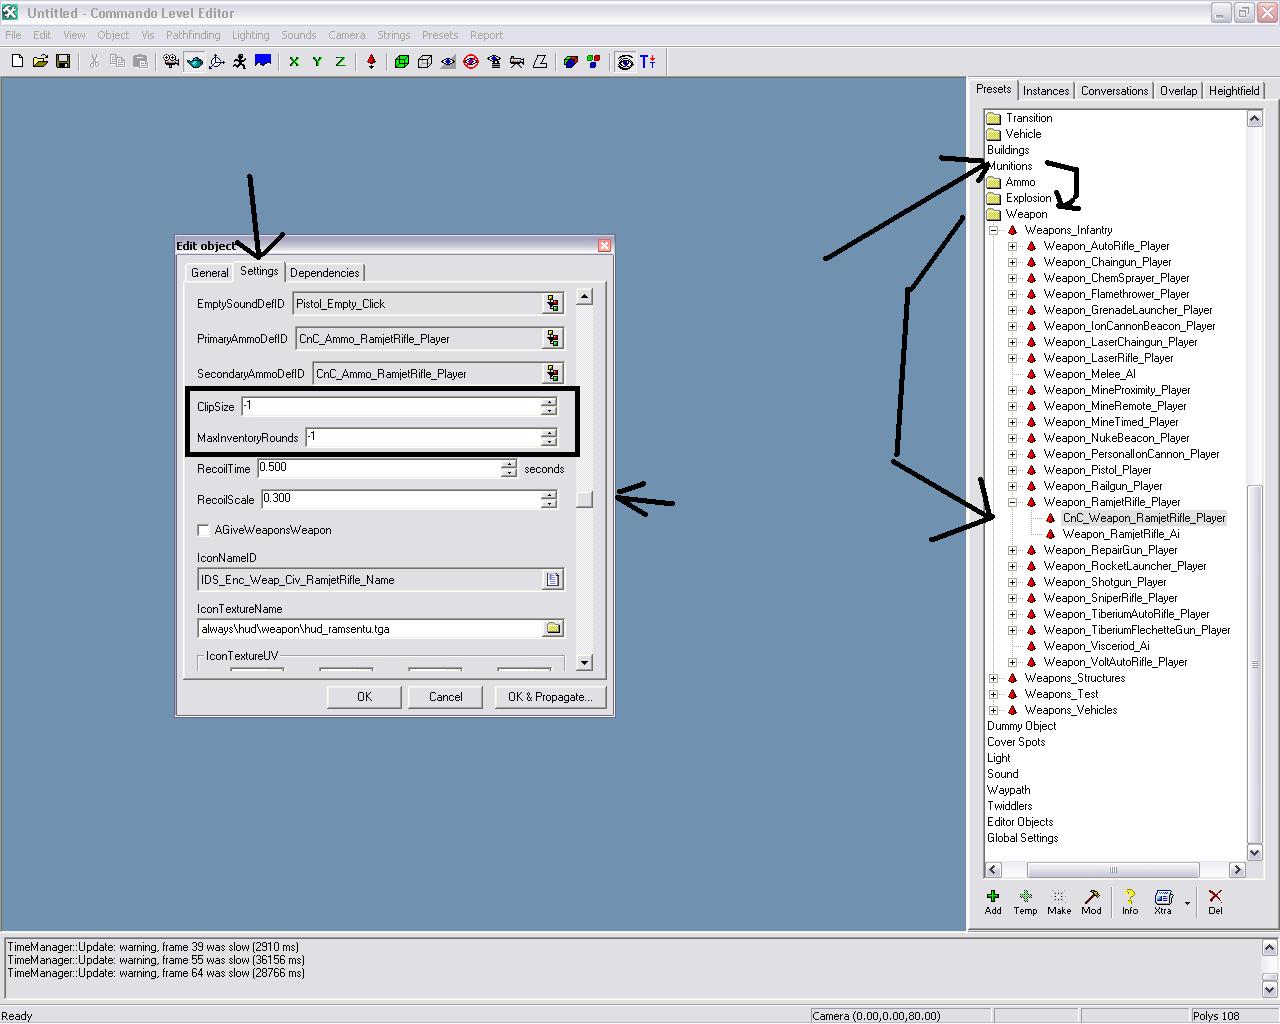Click the Edit object dialog scrollbar thumb
1280x1024 pixels.
pos(585,499)
